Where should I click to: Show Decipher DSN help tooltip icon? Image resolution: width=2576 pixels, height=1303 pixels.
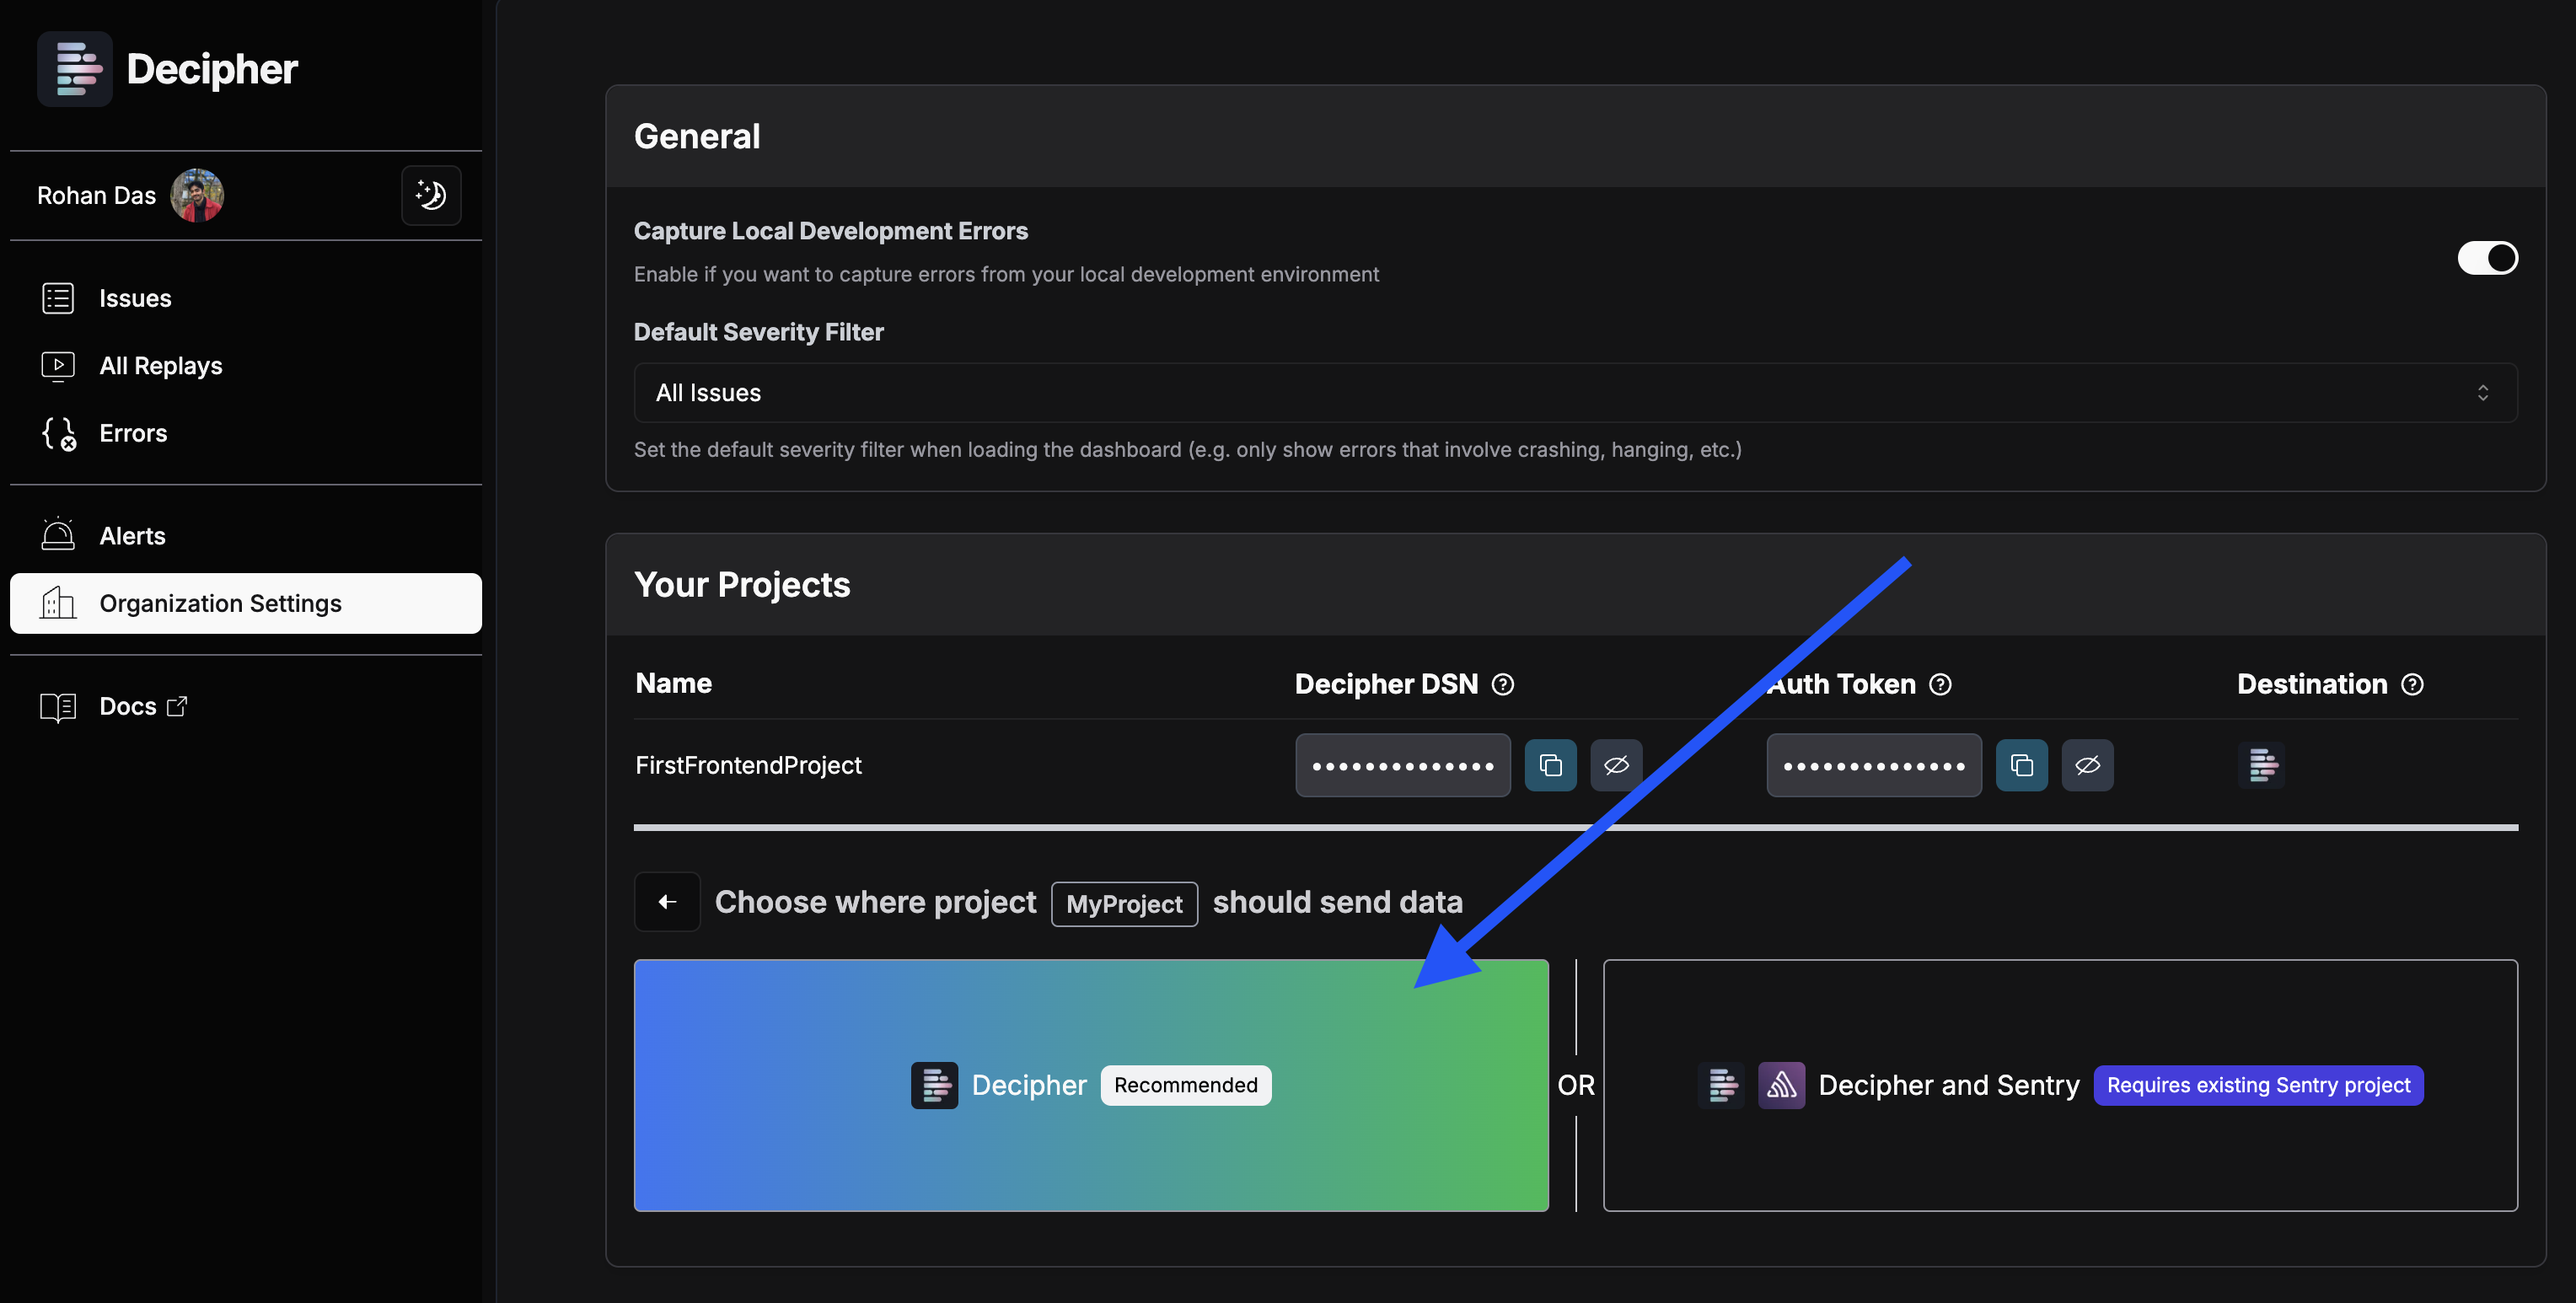tap(1502, 684)
